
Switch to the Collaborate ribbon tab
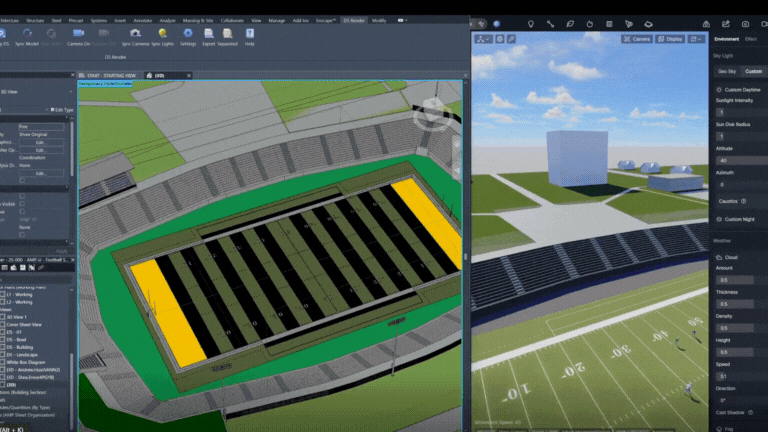click(x=232, y=21)
